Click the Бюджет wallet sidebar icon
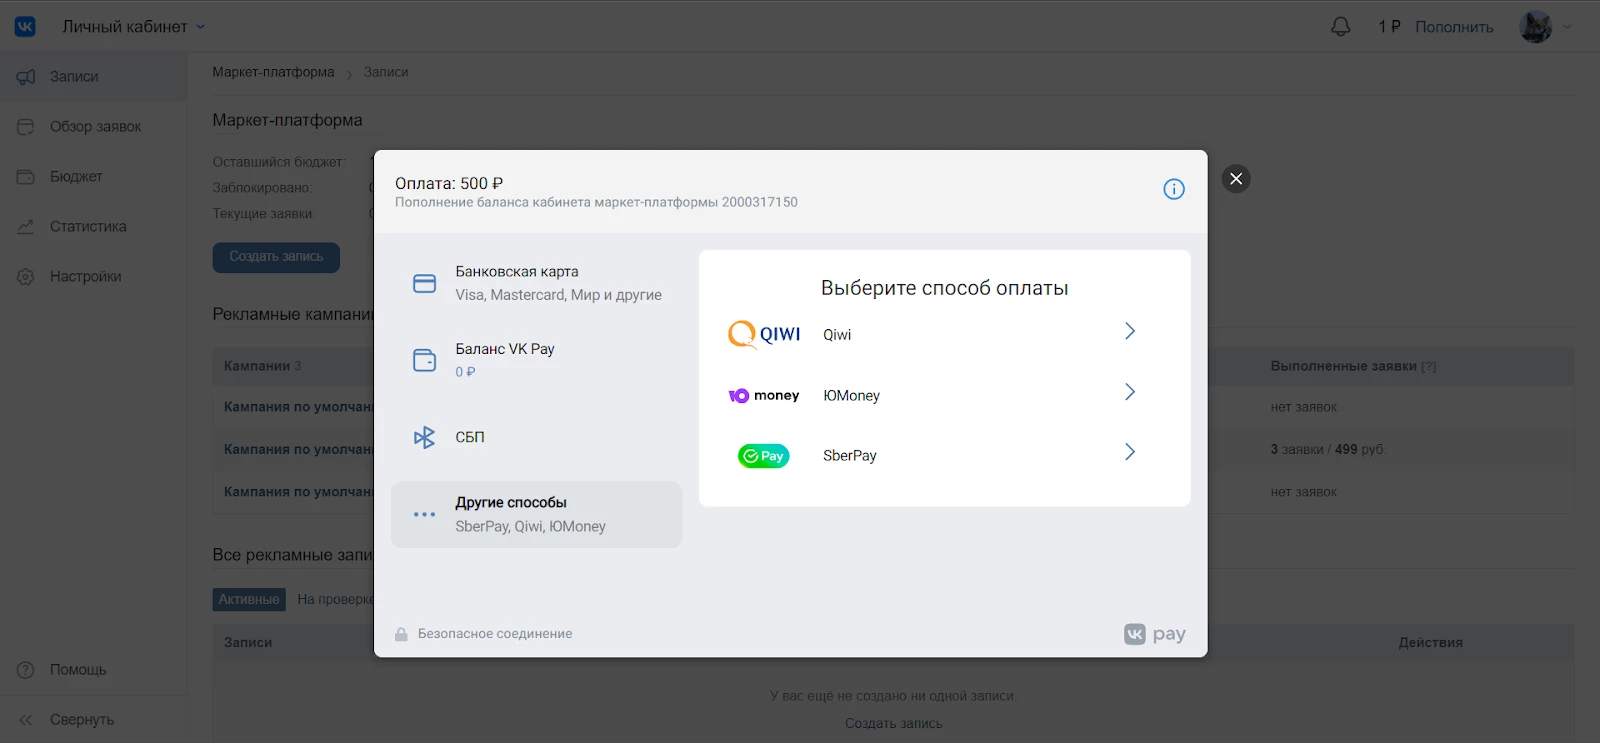Screen dimensions: 1600x743 click(x=26, y=177)
